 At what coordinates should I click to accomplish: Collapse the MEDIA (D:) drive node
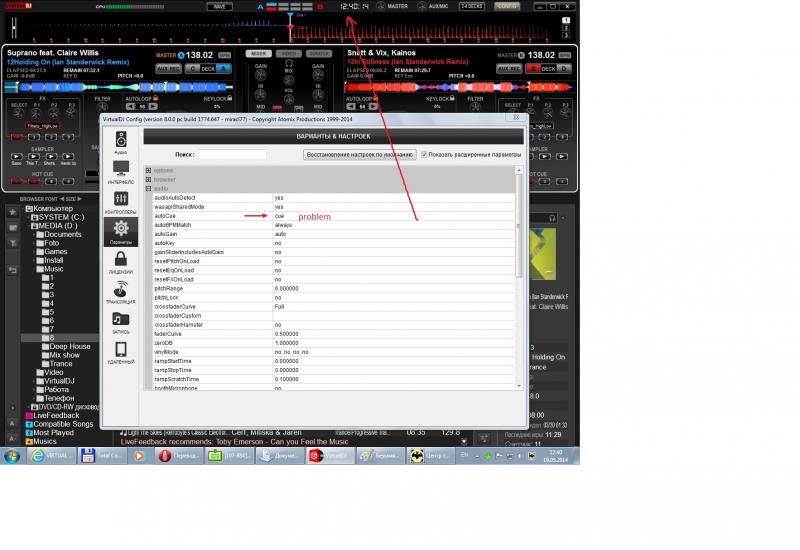[x=29, y=226]
